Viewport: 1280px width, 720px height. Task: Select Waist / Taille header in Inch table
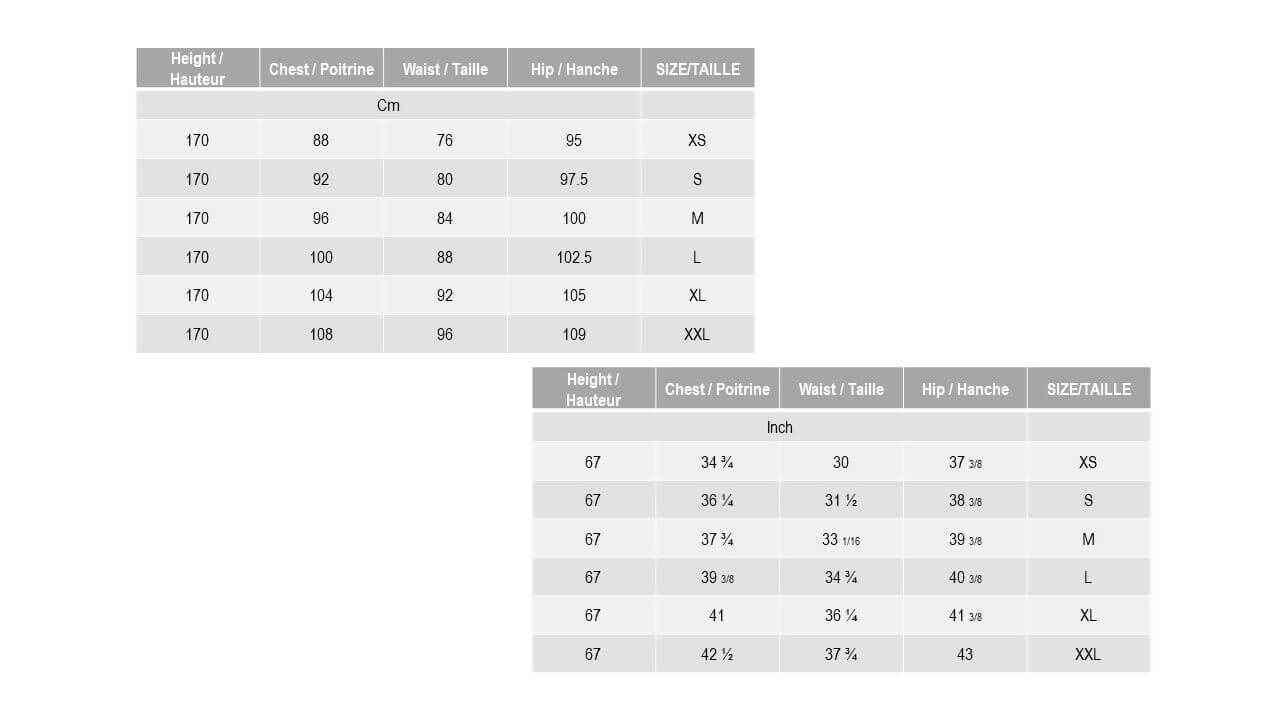point(840,389)
